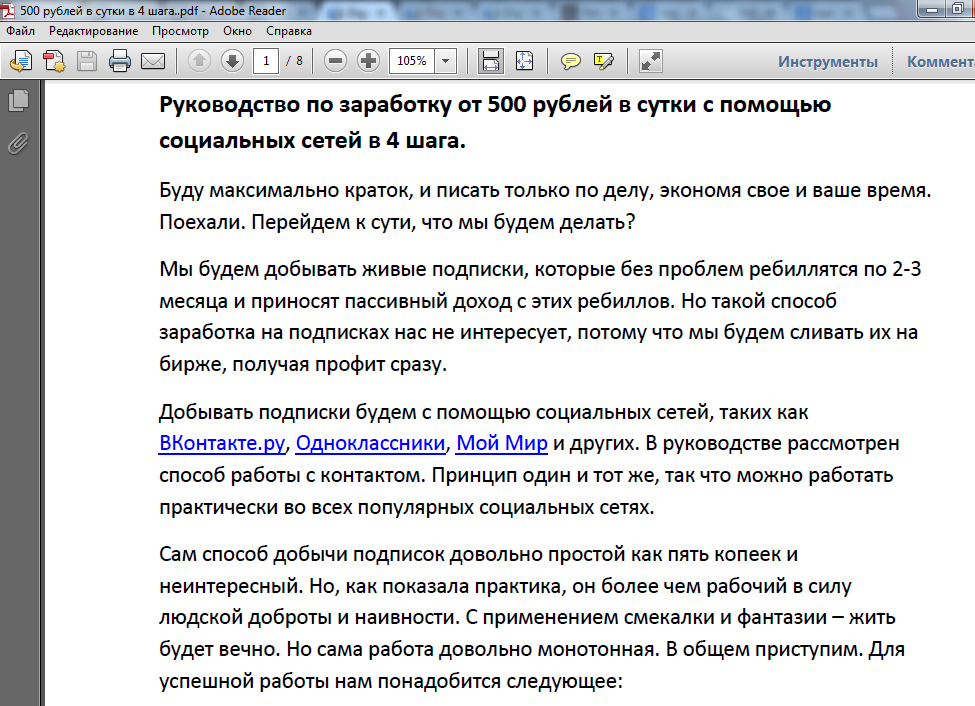Click the Email envelope icon
This screenshot has width=975, height=706.
pos(153,61)
